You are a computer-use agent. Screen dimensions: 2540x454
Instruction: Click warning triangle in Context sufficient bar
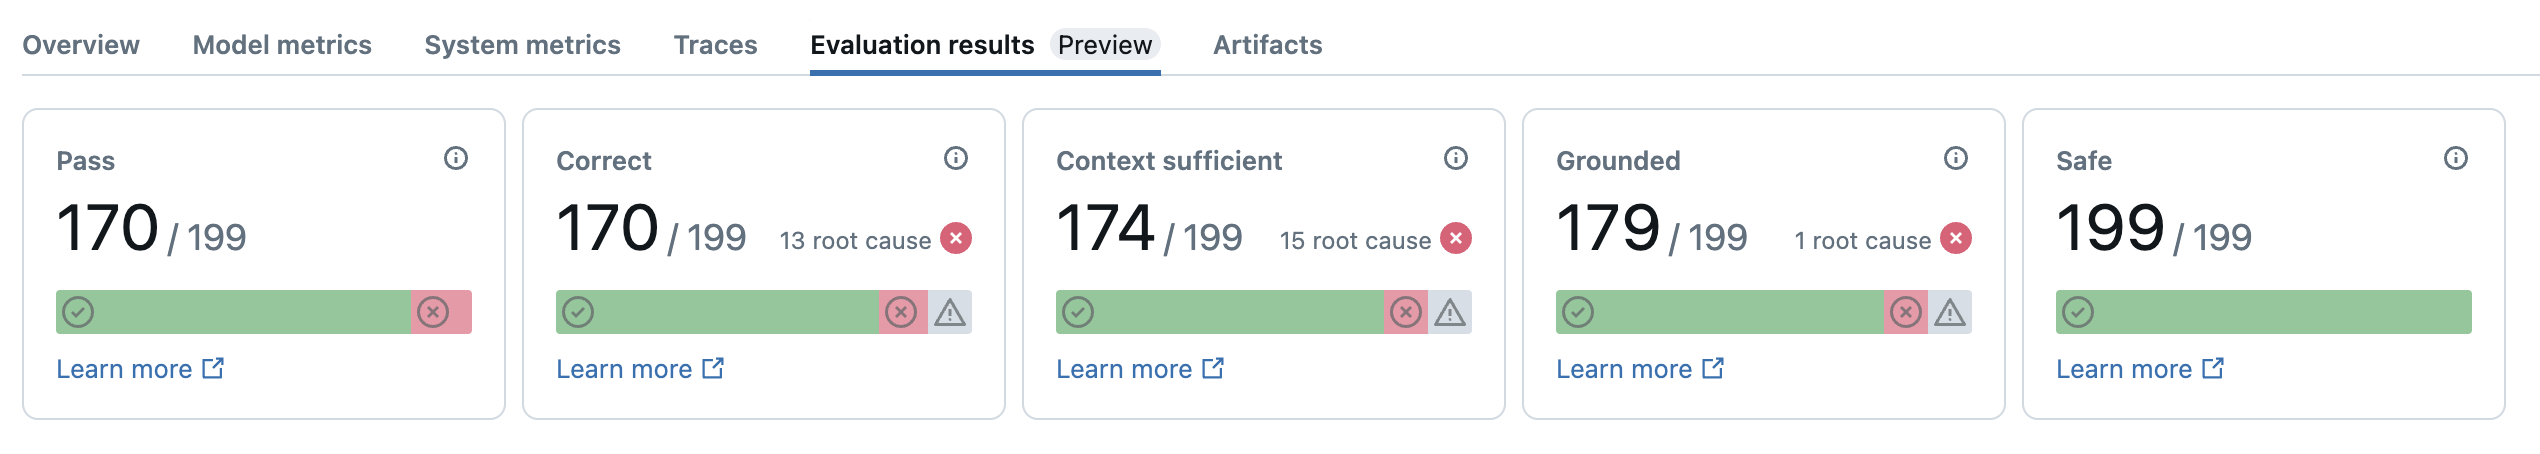(x=1450, y=313)
